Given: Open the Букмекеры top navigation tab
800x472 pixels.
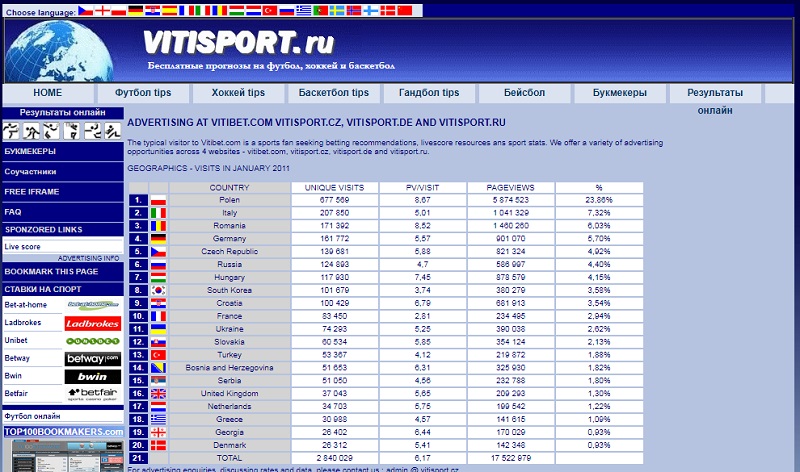Looking at the screenshot, I should tap(620, 93).
